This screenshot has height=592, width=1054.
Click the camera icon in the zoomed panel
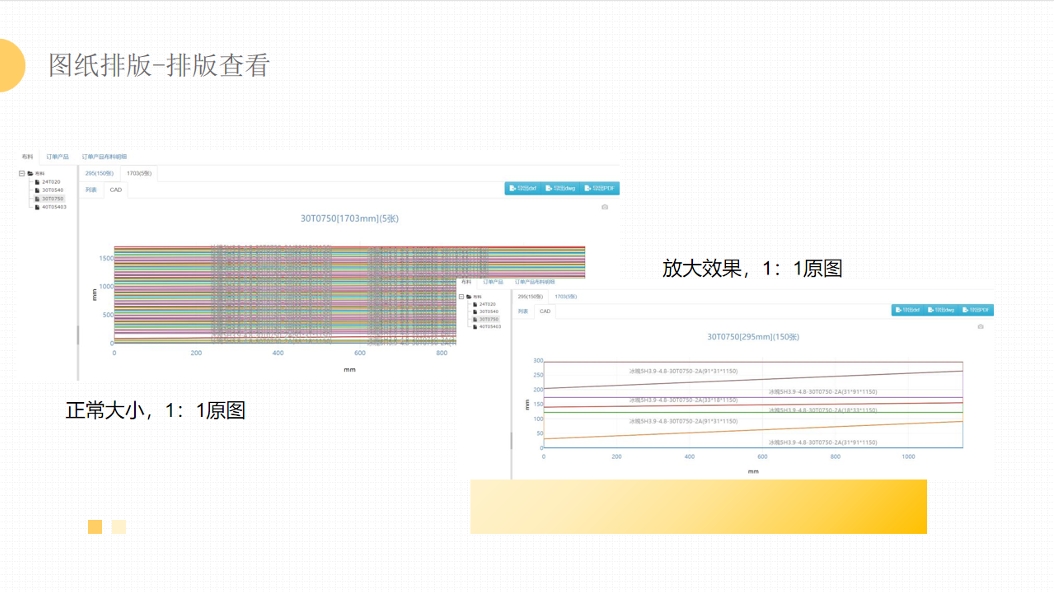[981, 327]
